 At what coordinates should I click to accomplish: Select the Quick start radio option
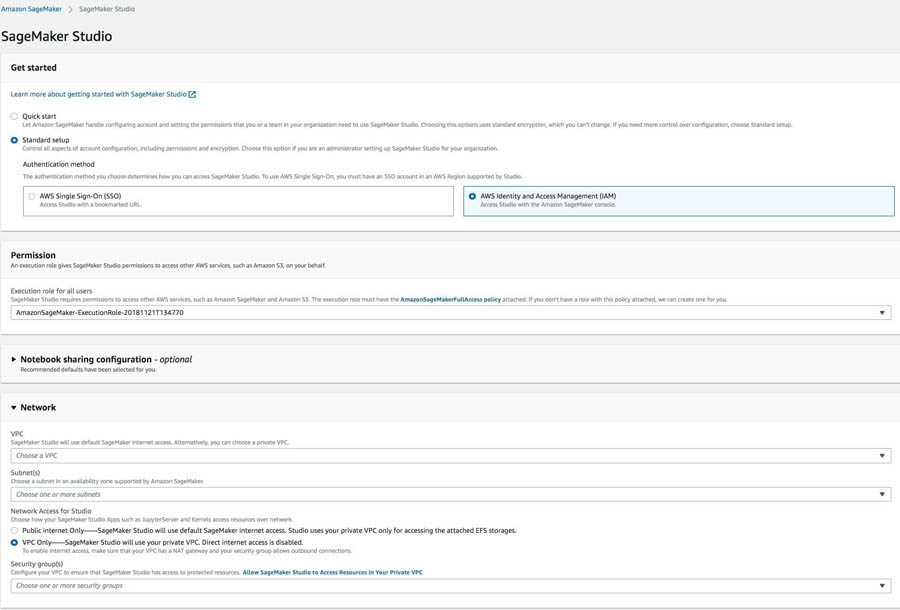[14, 116]
